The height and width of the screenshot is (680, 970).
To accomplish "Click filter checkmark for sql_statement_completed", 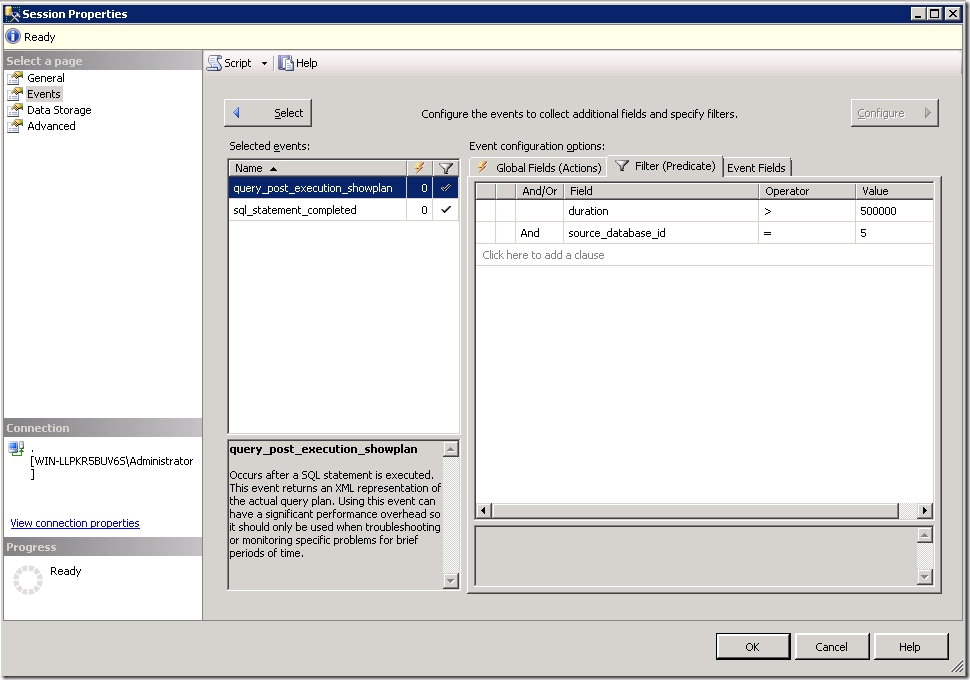I will [x=445, y=210].
